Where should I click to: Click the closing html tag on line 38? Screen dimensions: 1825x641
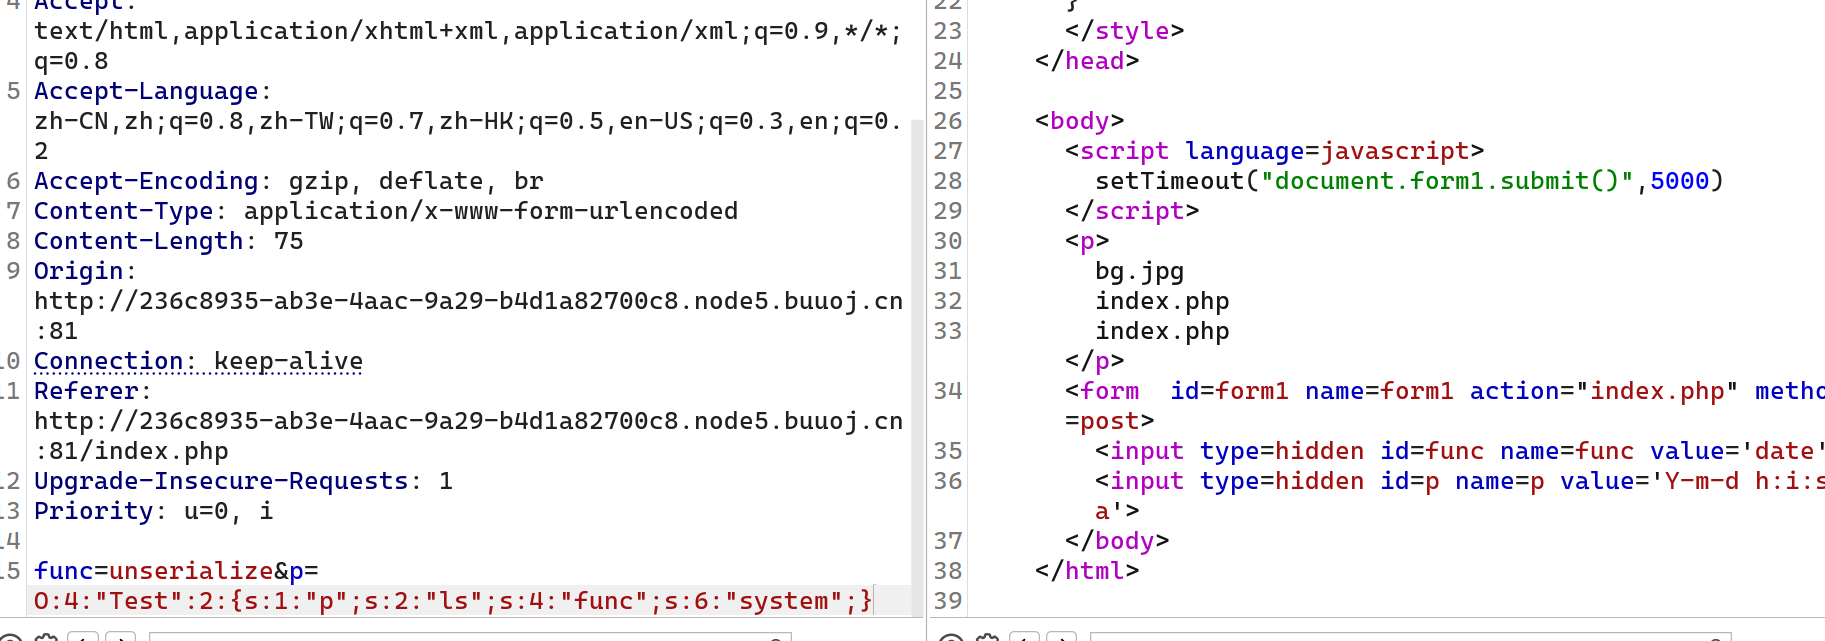(x=1087, y=571)
